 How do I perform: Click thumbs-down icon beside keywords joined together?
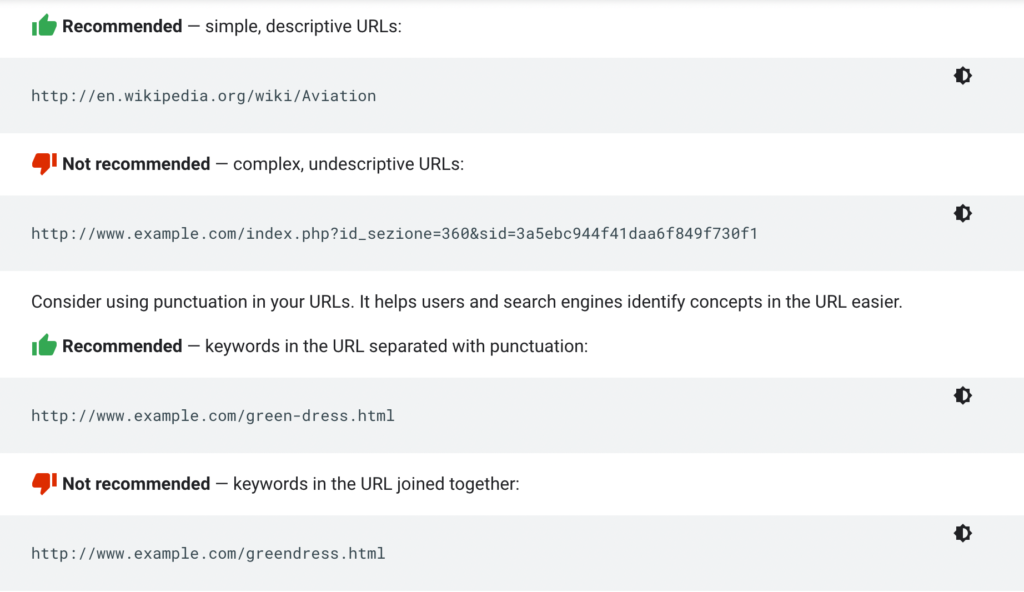pyautogui.click(x=44, y=484)
